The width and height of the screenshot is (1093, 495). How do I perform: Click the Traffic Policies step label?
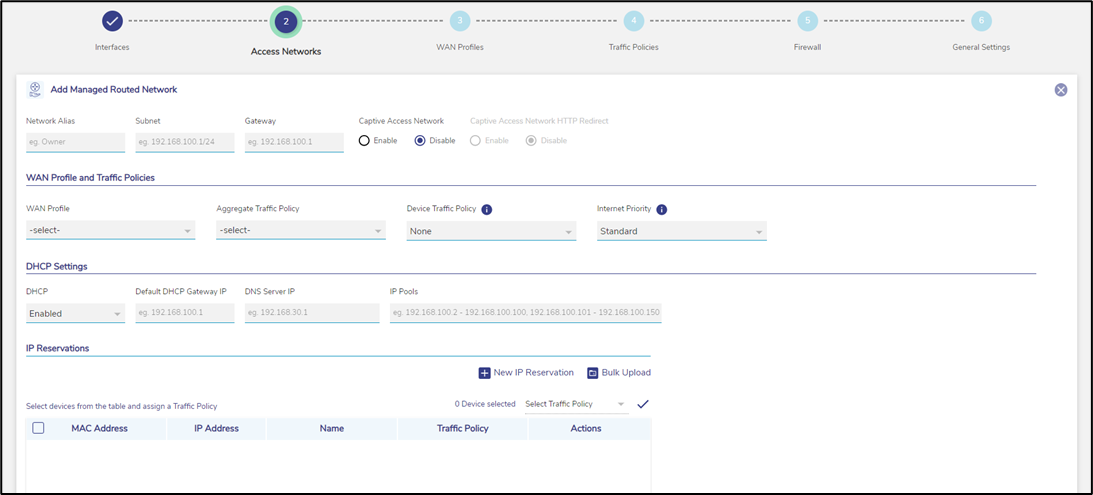tap(634, 47)
